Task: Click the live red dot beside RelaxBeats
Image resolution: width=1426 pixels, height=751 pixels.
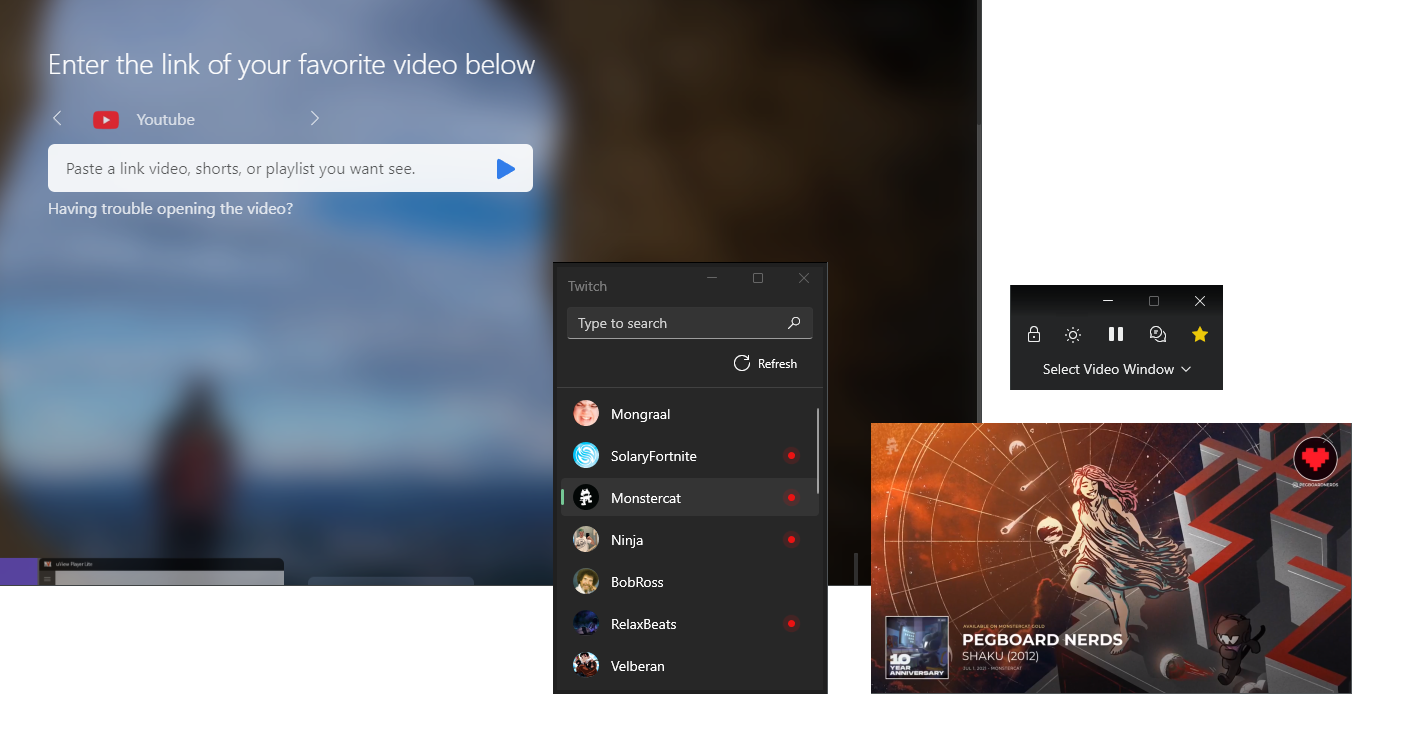Action: pos(791,624)
